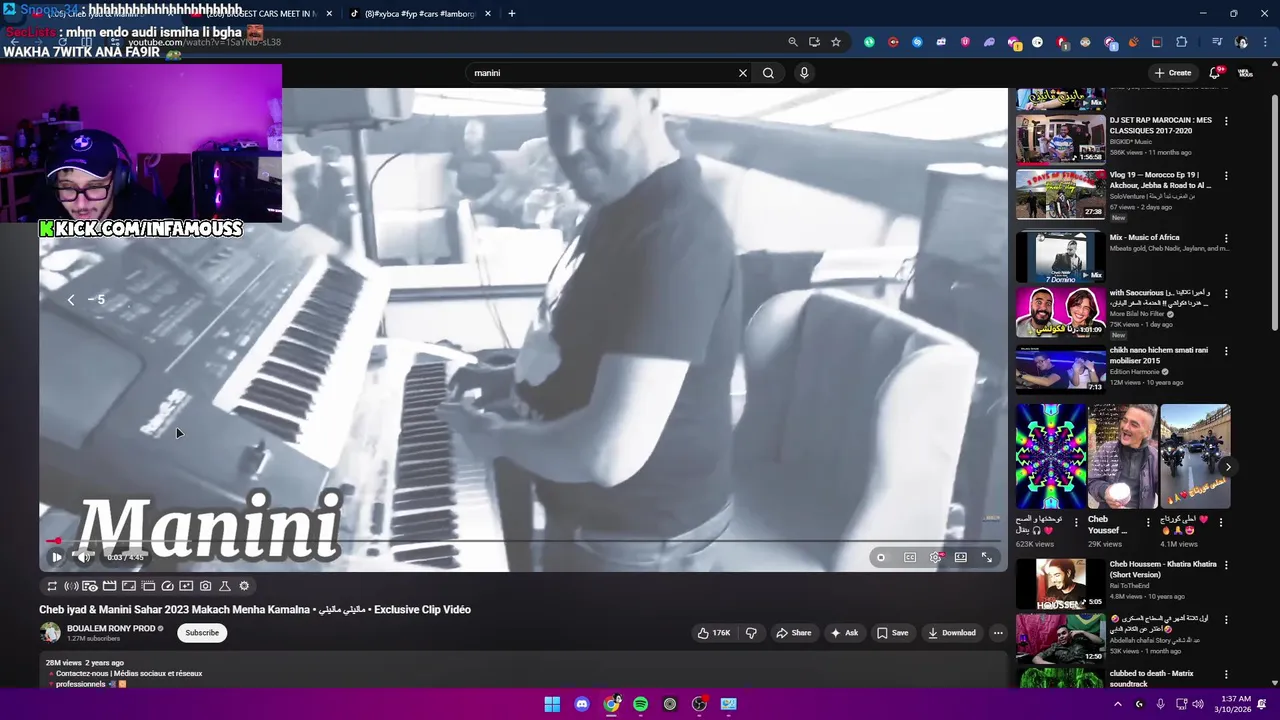Open YouTube notifications bell
Screen dimensions: 1280x720
[1215, 73]
